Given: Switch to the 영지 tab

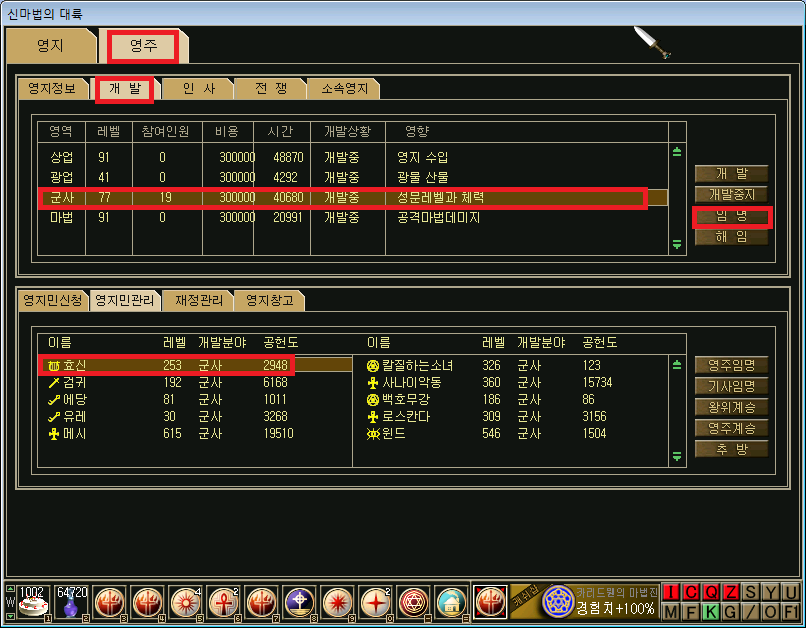Looking at the screenshot, I should (50, 45).
